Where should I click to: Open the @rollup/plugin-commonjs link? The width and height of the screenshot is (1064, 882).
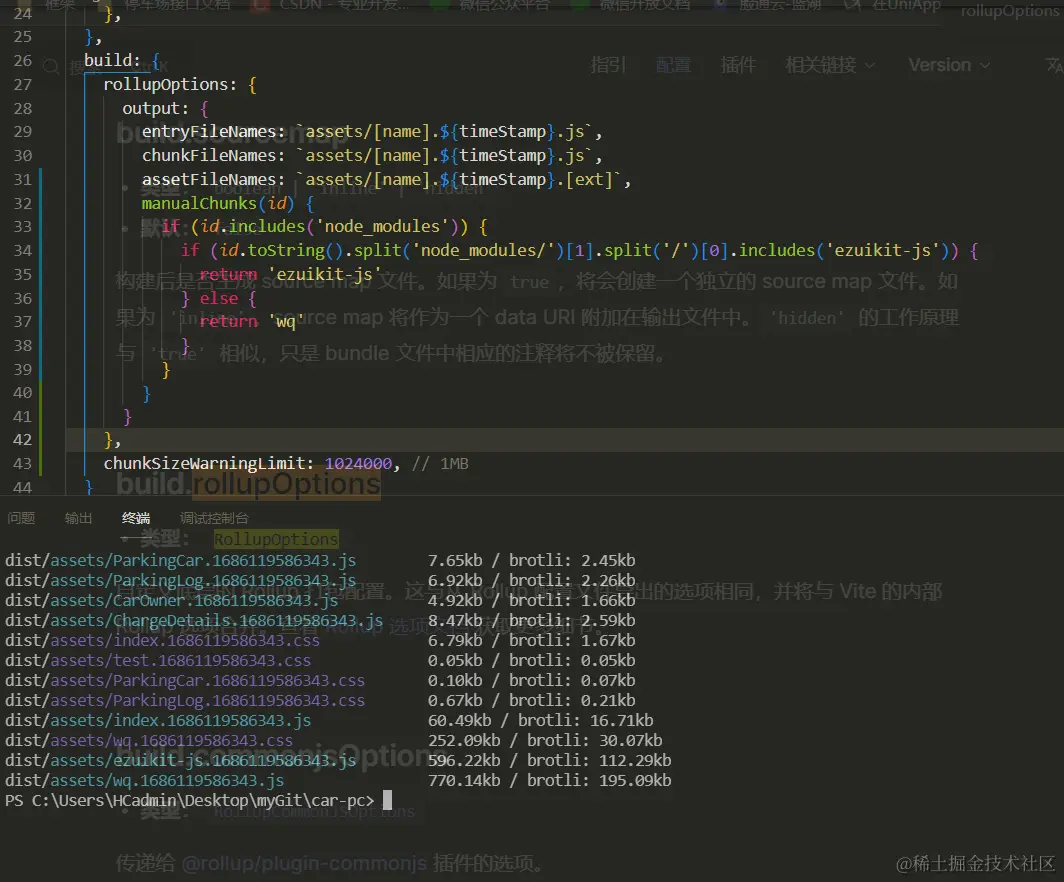pos(305,863)
